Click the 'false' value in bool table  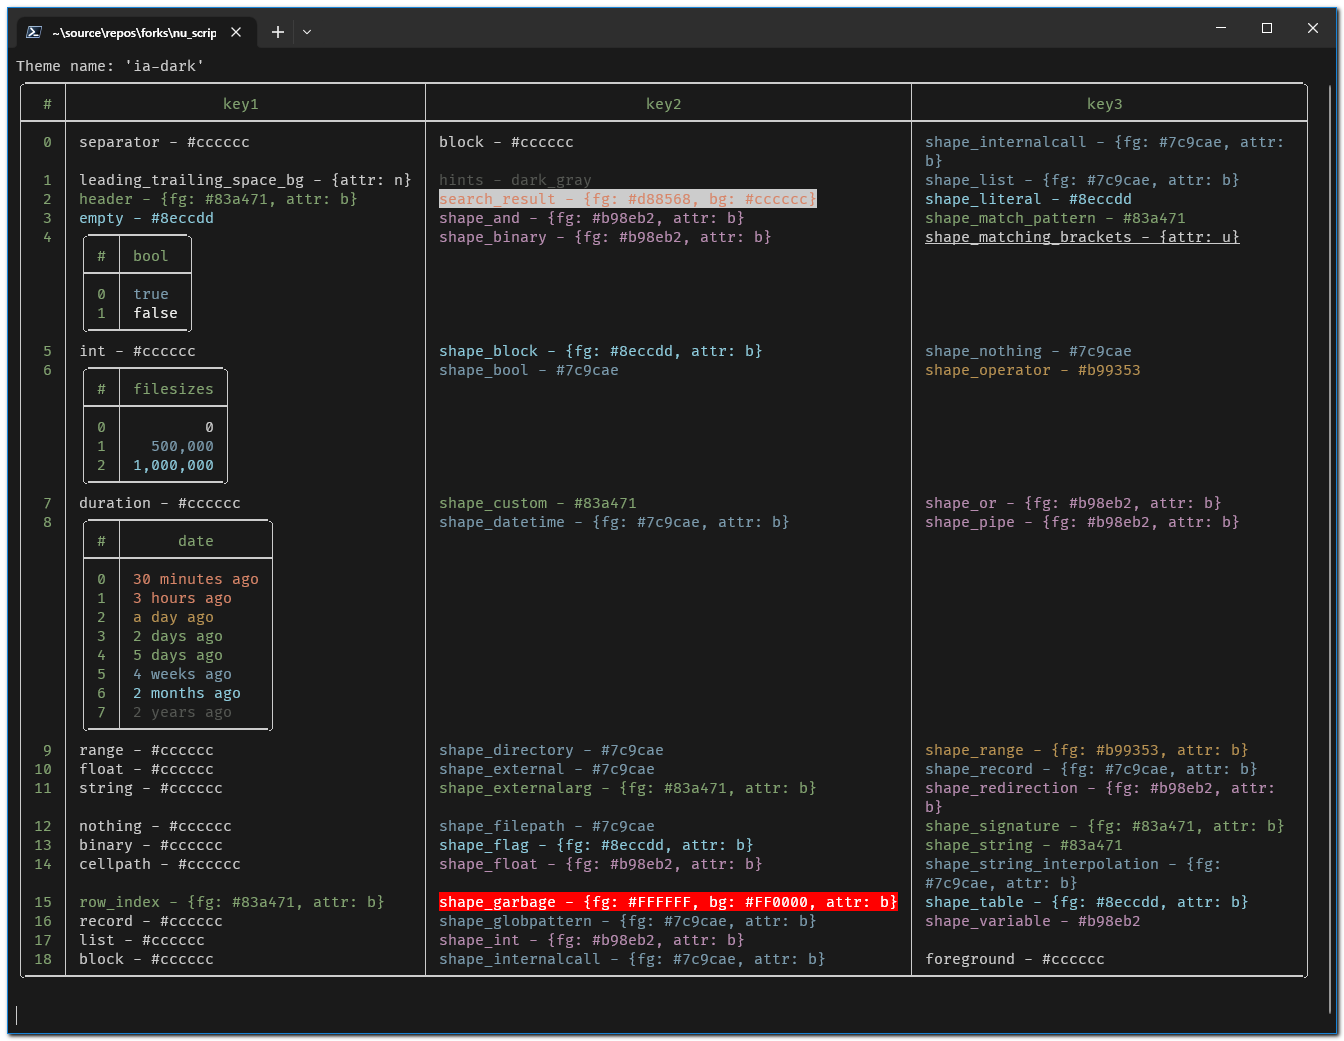coord(156,313)
